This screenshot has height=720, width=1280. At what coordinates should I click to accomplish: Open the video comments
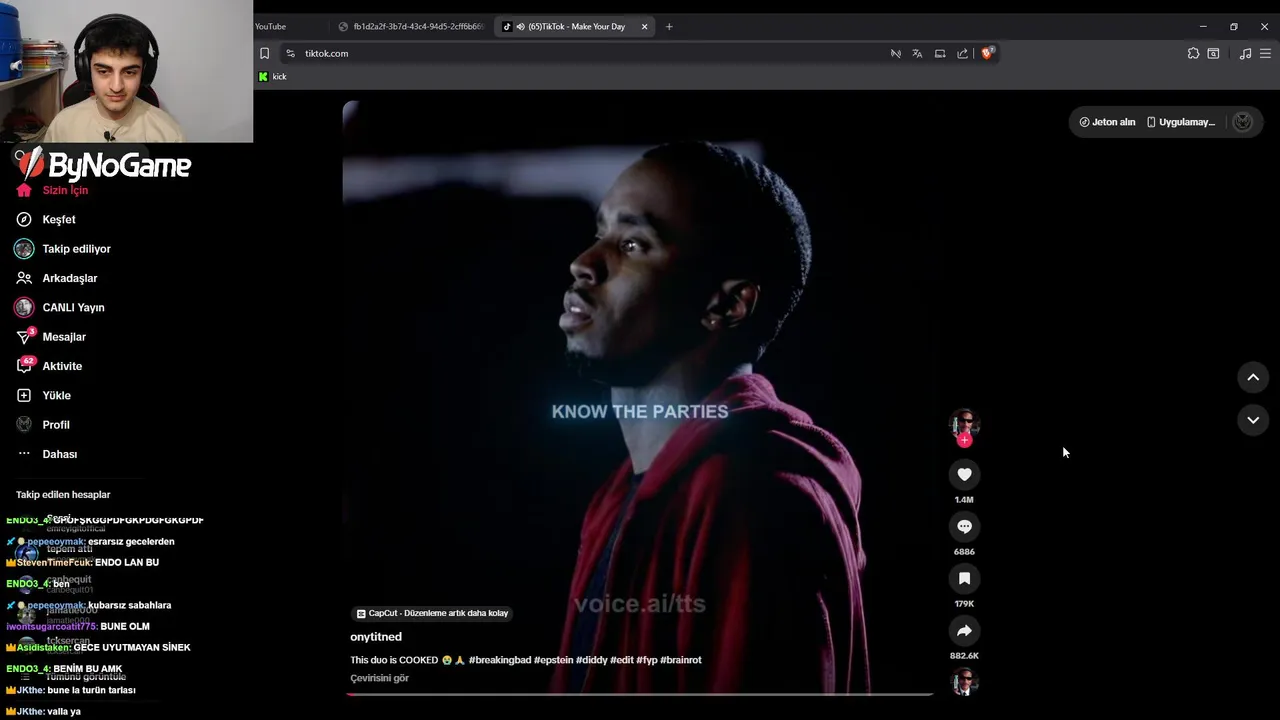coord(964,526)
